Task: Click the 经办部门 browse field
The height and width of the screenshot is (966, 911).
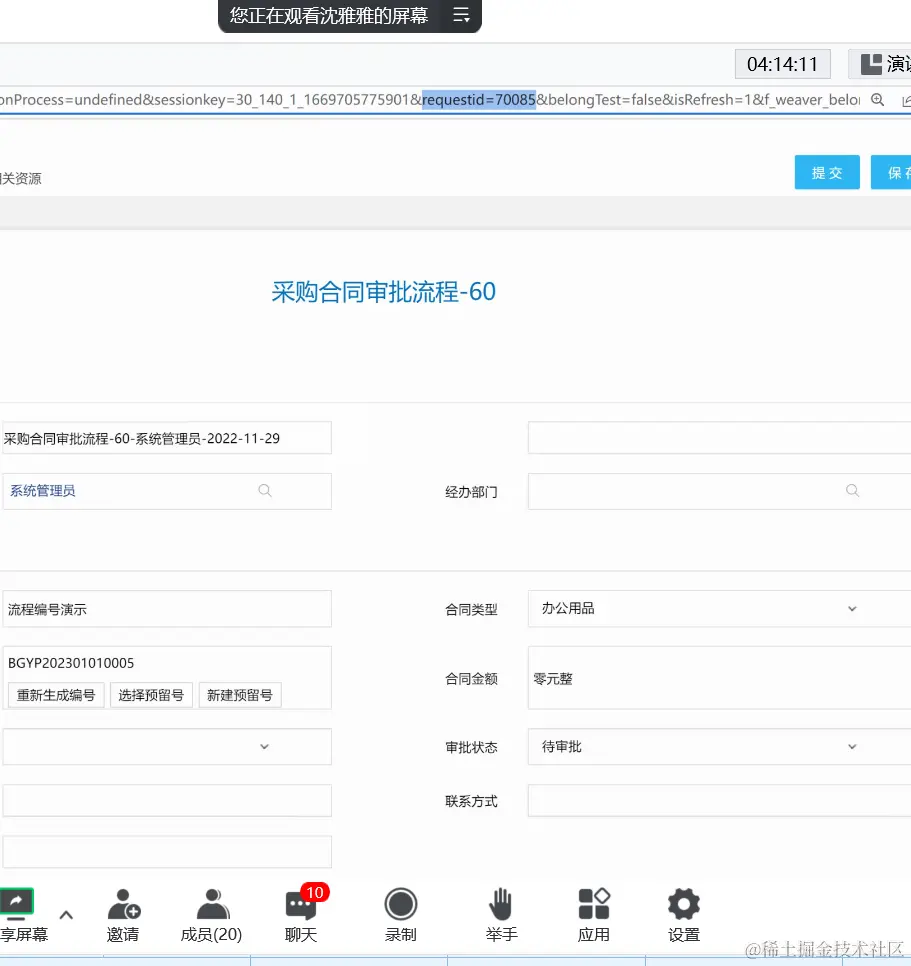Action: pos(719,491)
